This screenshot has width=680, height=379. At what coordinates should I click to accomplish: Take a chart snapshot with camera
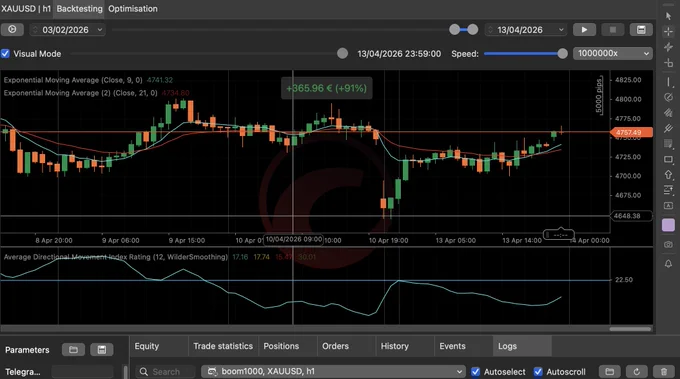pyautogui.click(x=668, y=245)
